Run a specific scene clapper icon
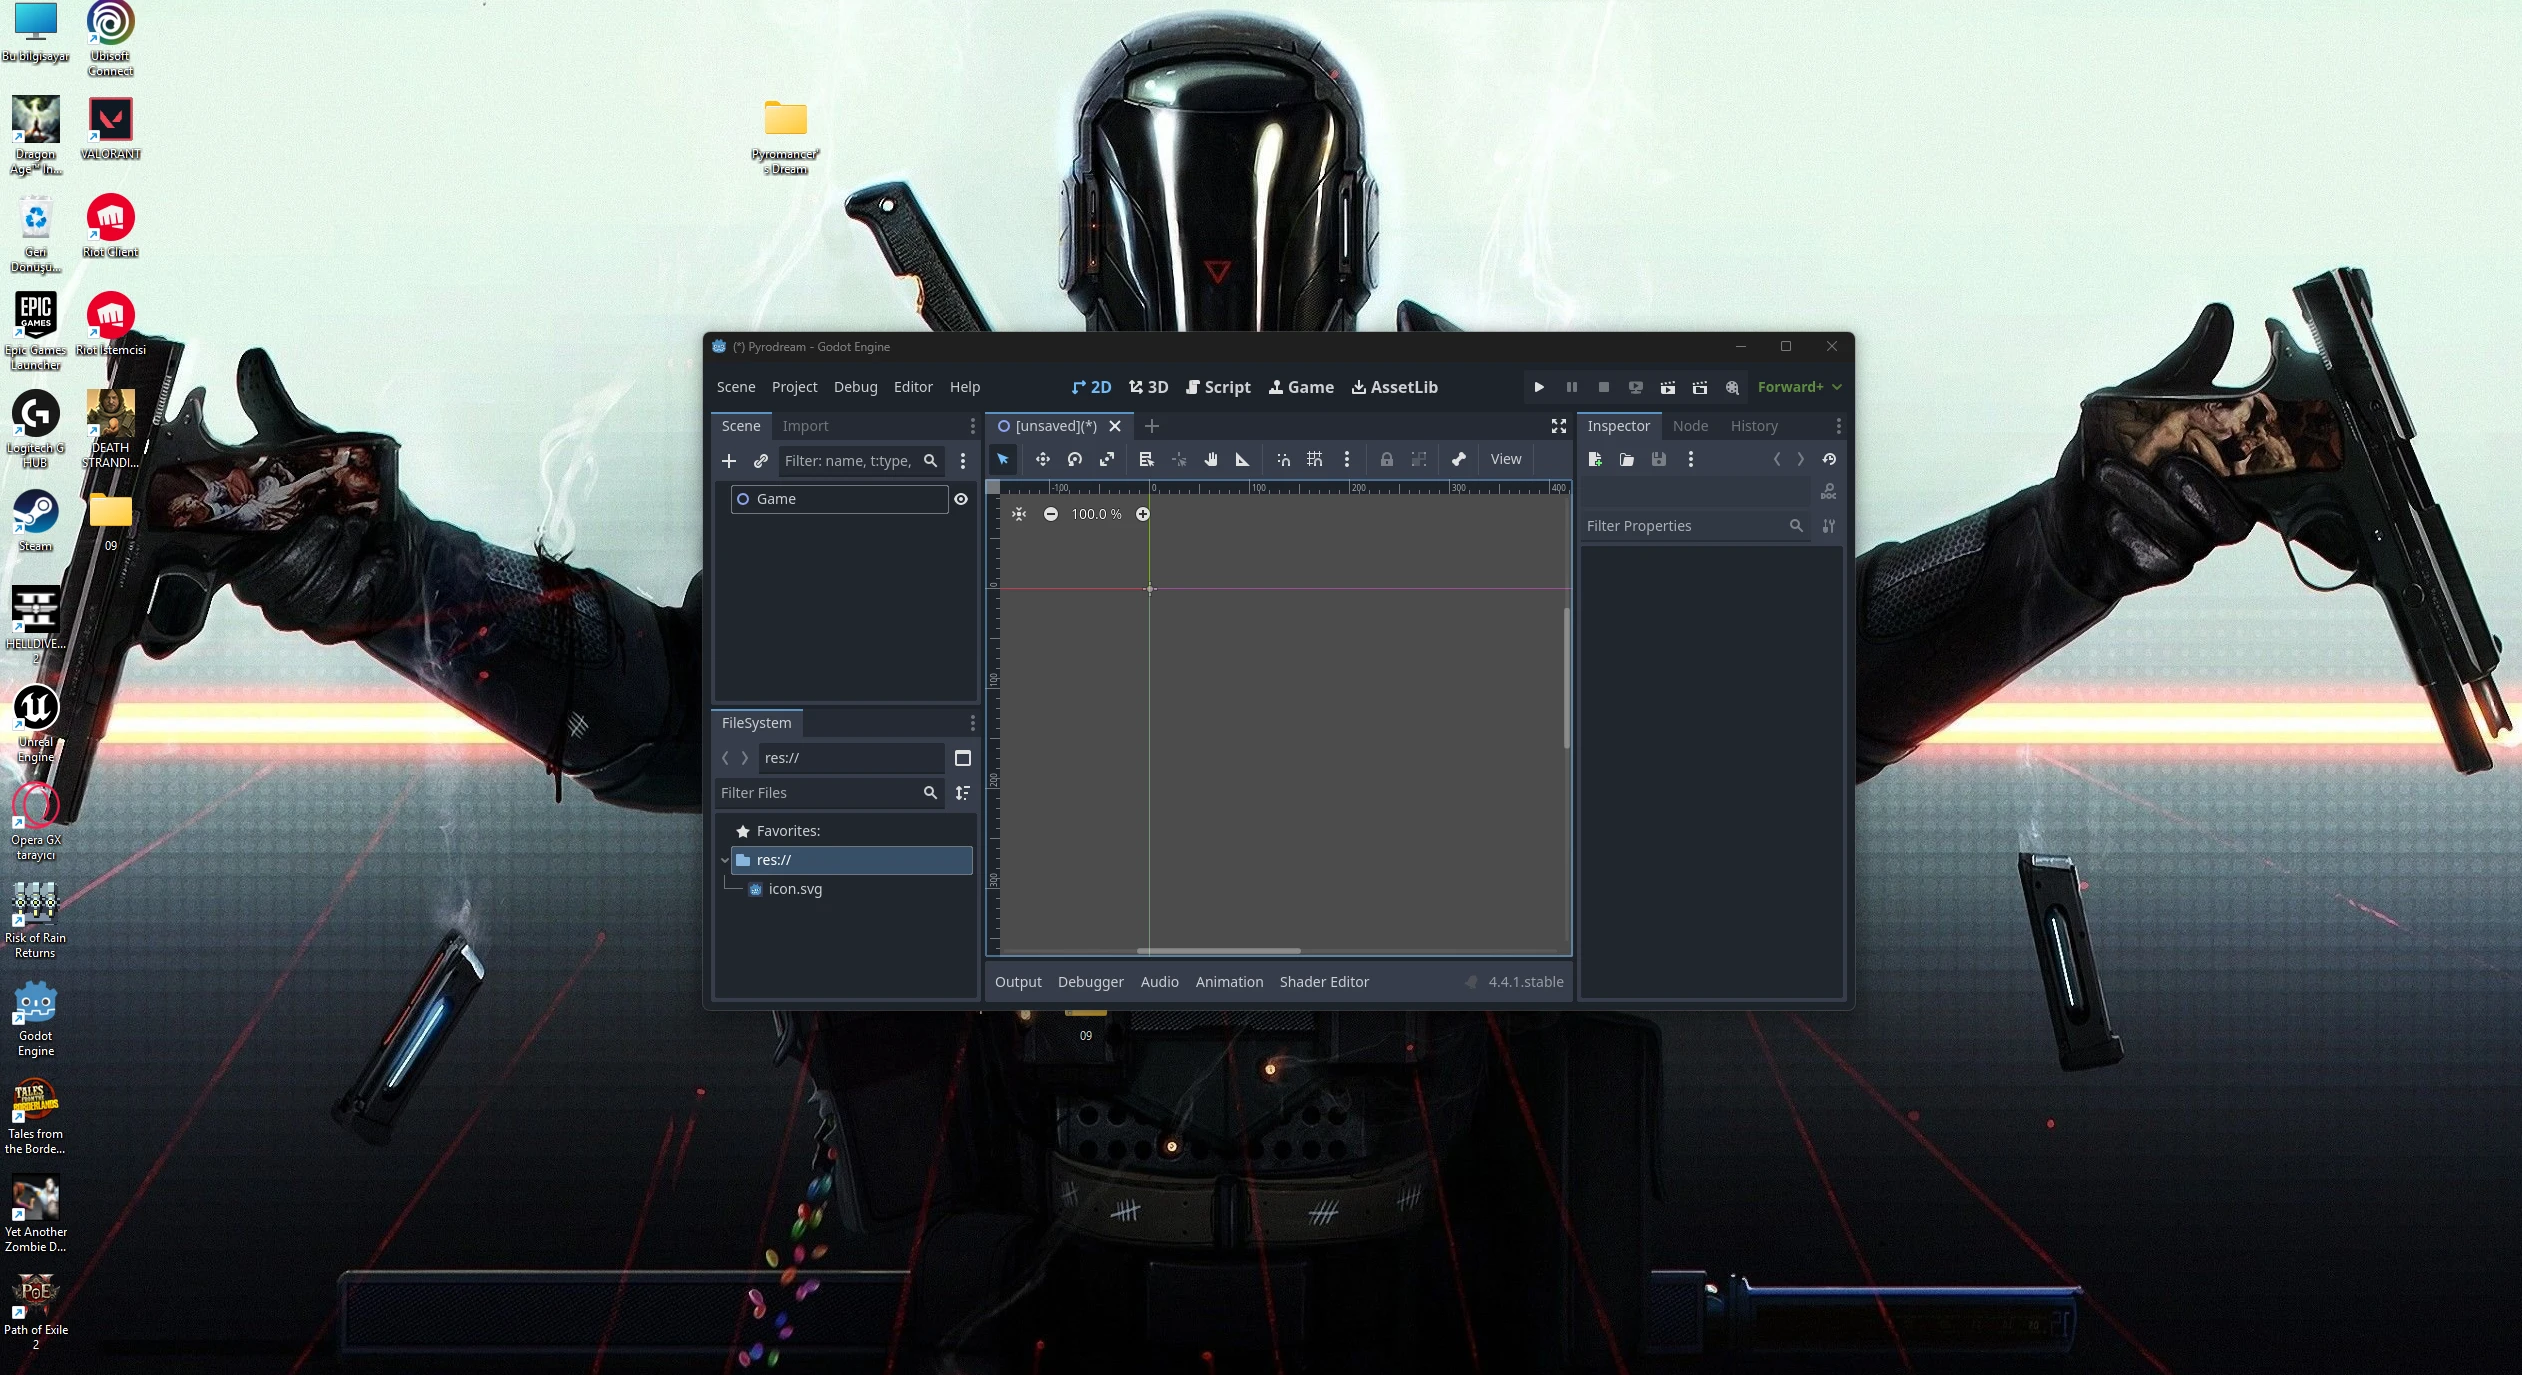Viewport: 2522px width, 1375px height. (x=1699, y=387)
